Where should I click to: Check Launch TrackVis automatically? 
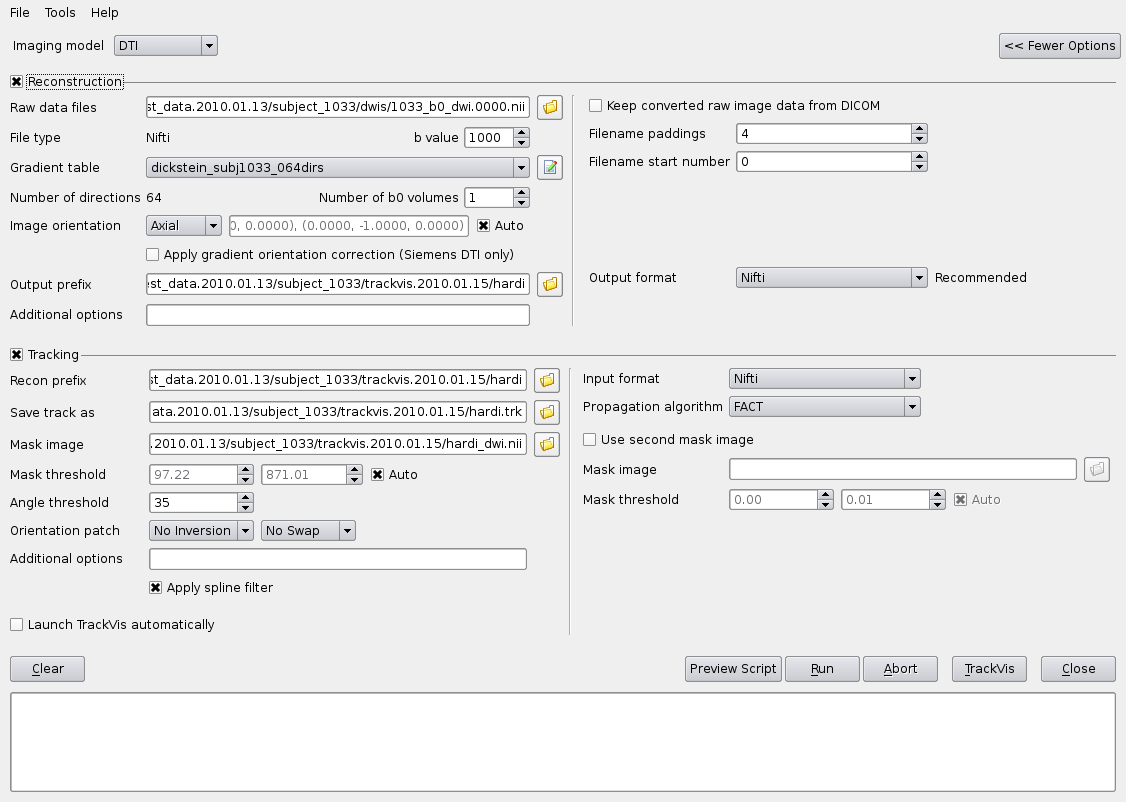coord(17,625)
